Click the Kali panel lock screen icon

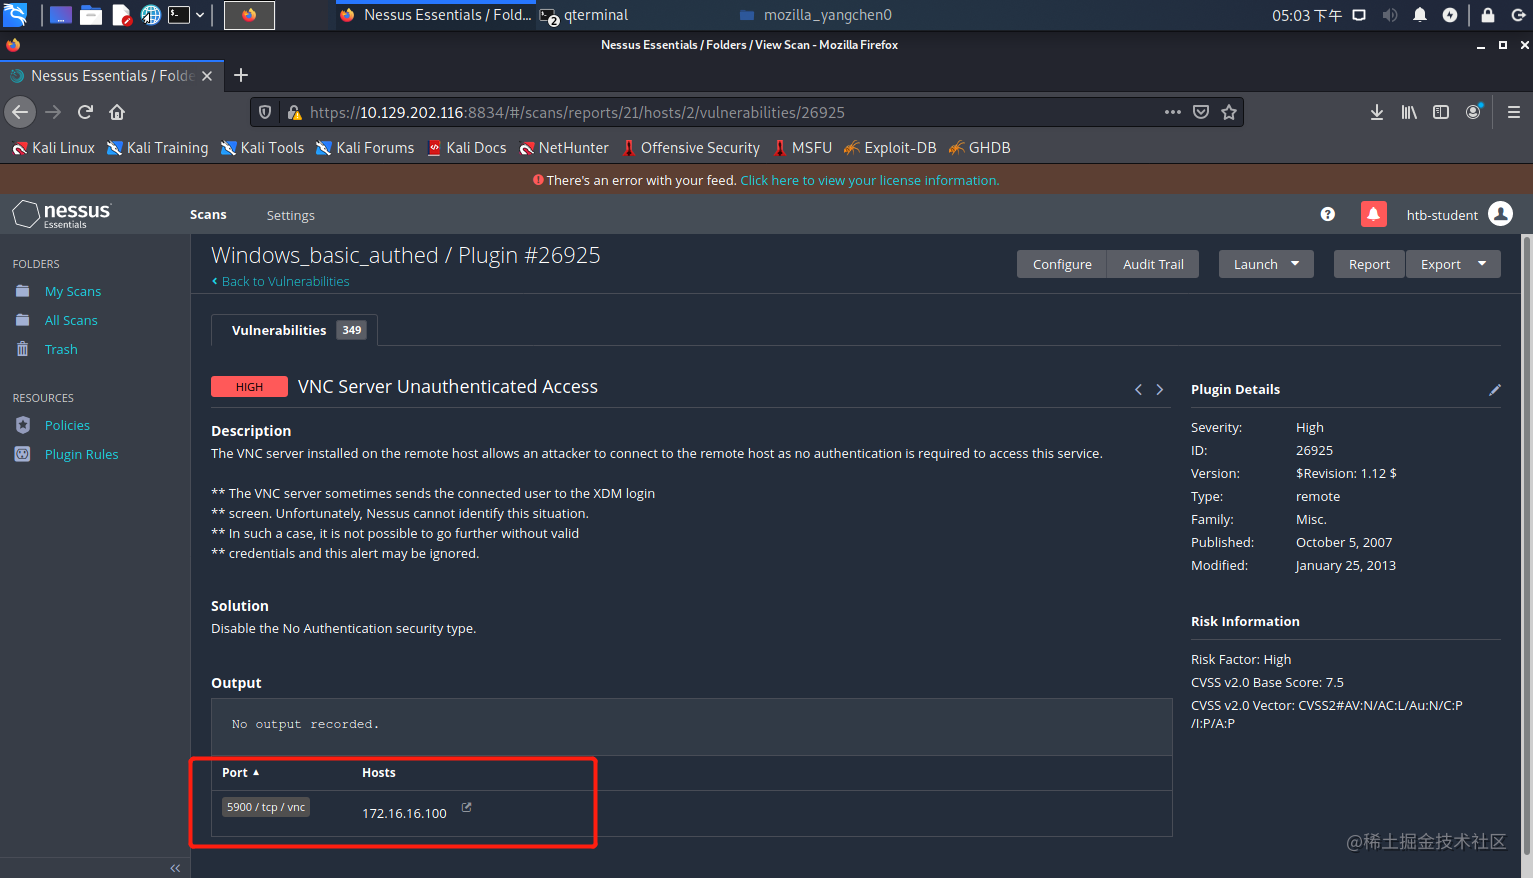pyautogui.click(x=1488, y=15)
